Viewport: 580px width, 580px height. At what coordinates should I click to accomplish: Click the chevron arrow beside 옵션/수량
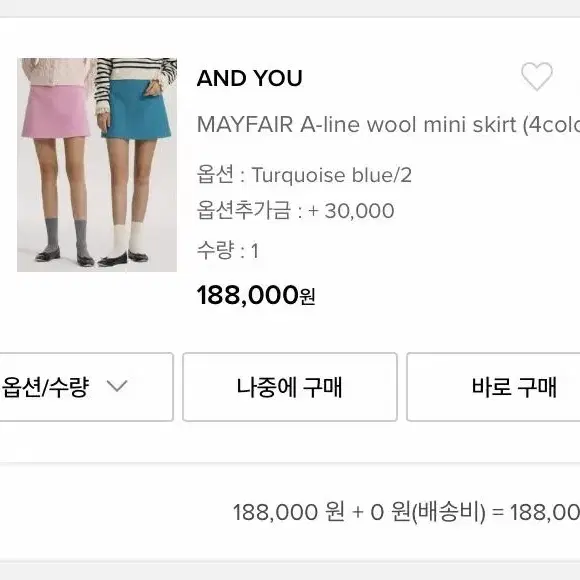[x=117, y=386]
